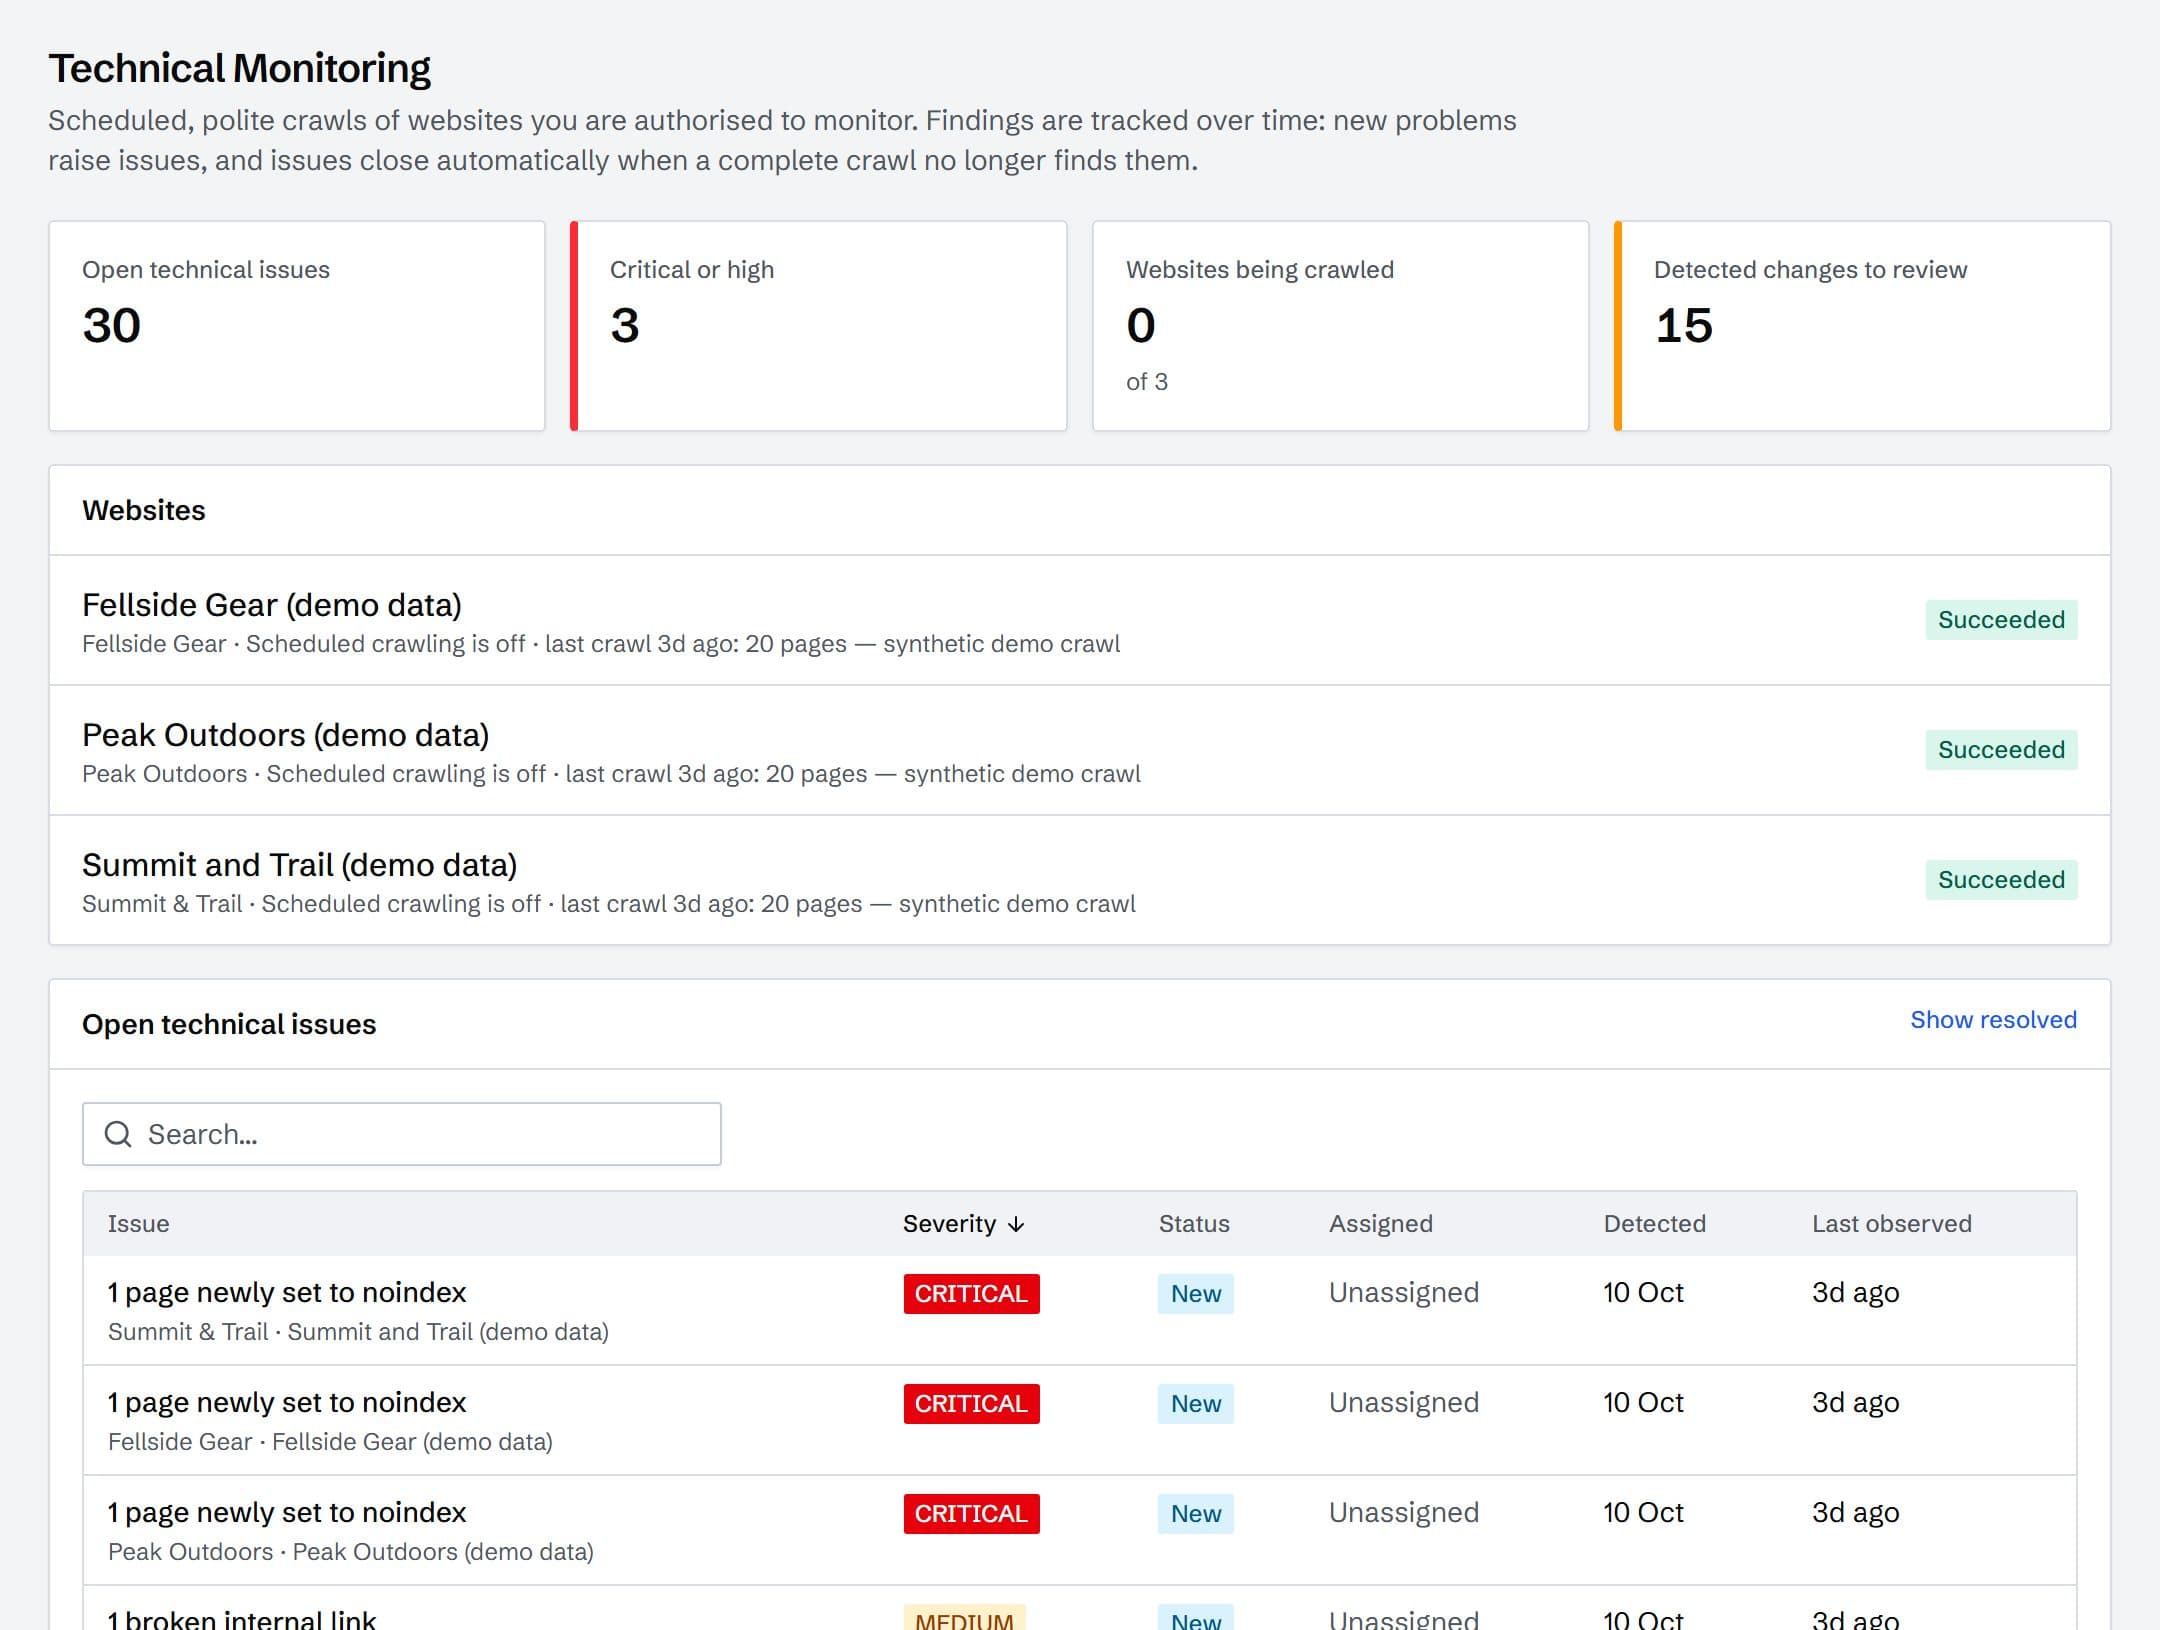Open the Show resolved link
The image size is (2160, 1630).
tap(1993, 1020)
